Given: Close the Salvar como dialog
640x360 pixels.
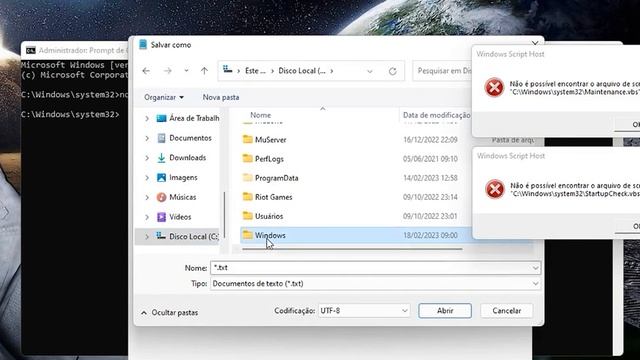Looking at the screenshot, I should 535,43.
